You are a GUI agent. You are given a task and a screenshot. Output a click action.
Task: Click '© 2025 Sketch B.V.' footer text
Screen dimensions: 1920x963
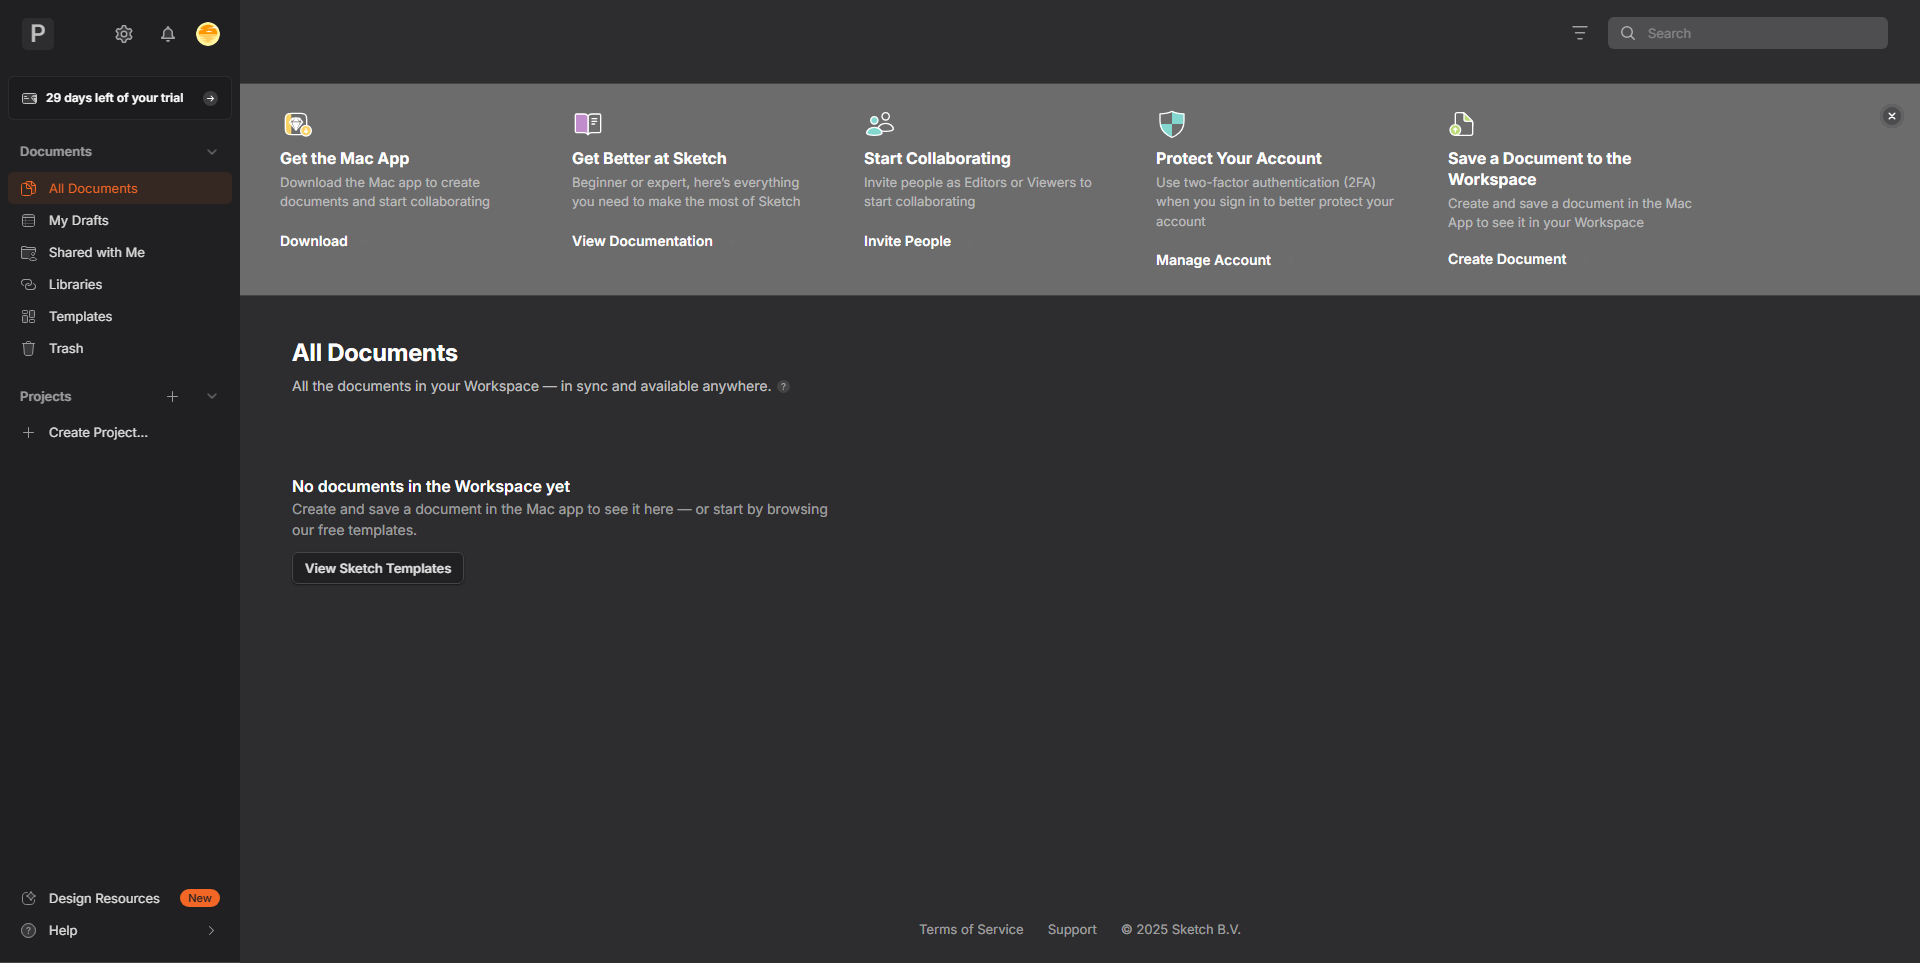[x=1180, y=929]
